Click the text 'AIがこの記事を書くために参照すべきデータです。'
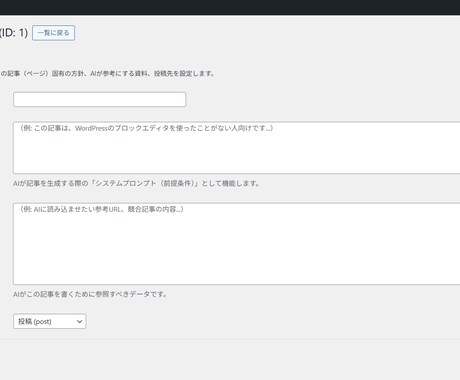 (x=90, y=294)
